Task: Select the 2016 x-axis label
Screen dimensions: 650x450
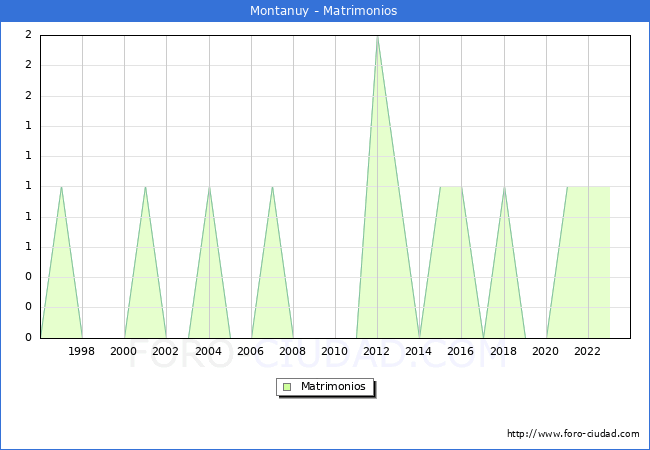Action: [461, 351]
